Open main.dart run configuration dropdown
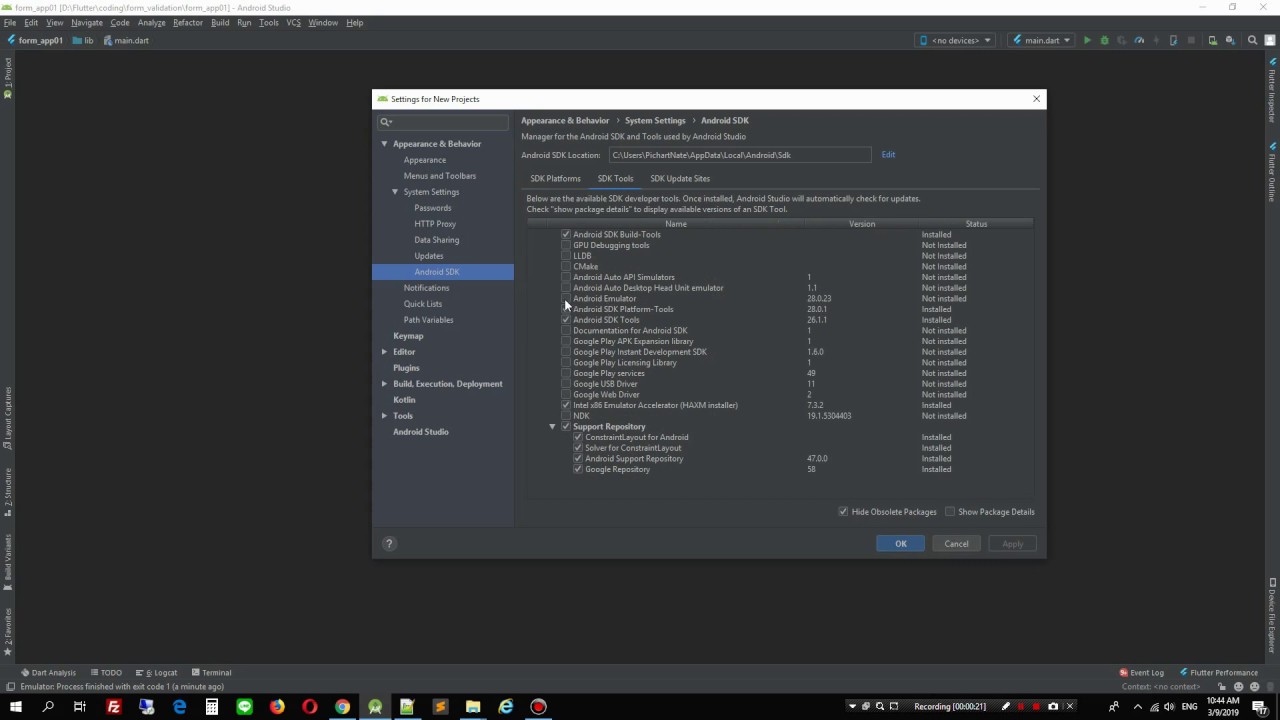The width and height of the screenshot is (1280, 720). (1041, 41)
